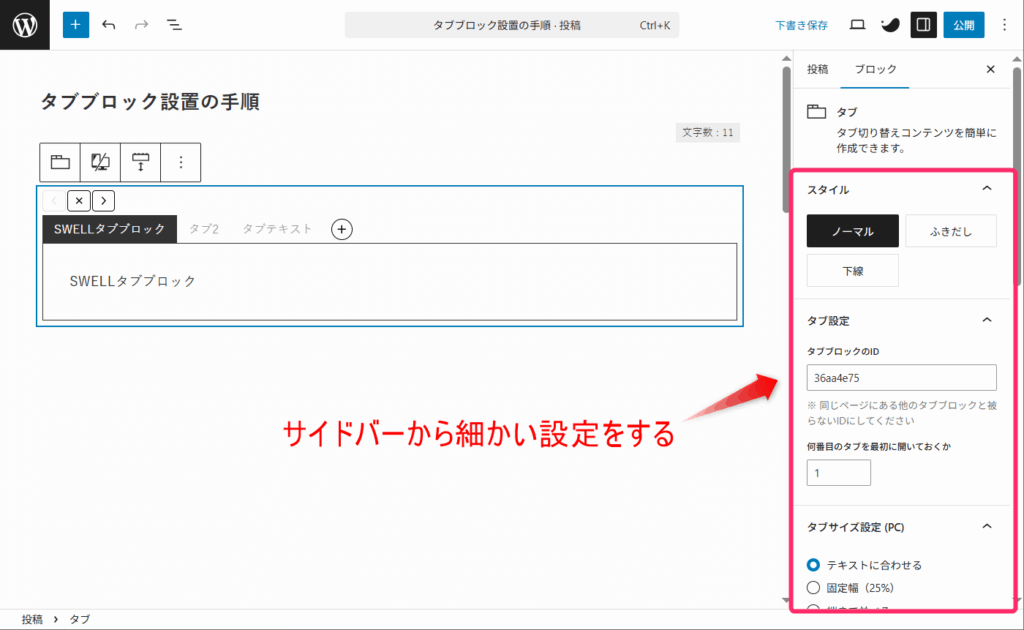The image size is (1024, 630).
Task: Choose the 下線 style button
Action: coord(852,271)
